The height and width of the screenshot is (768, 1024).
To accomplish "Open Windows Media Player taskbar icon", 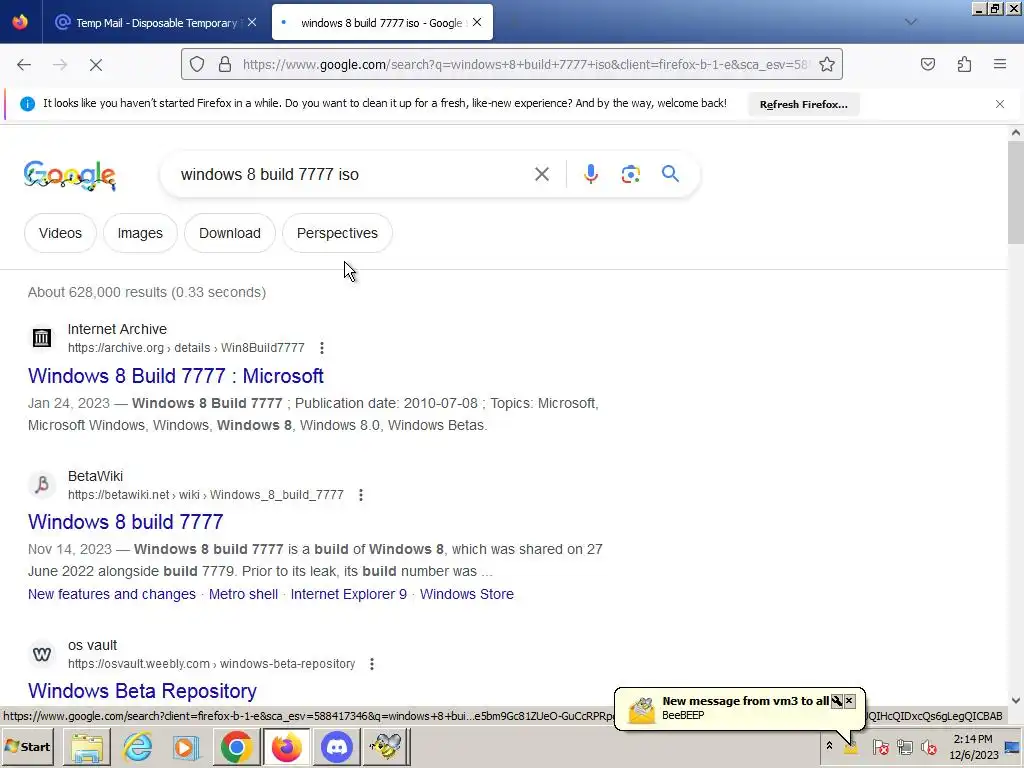I will 186,746.
